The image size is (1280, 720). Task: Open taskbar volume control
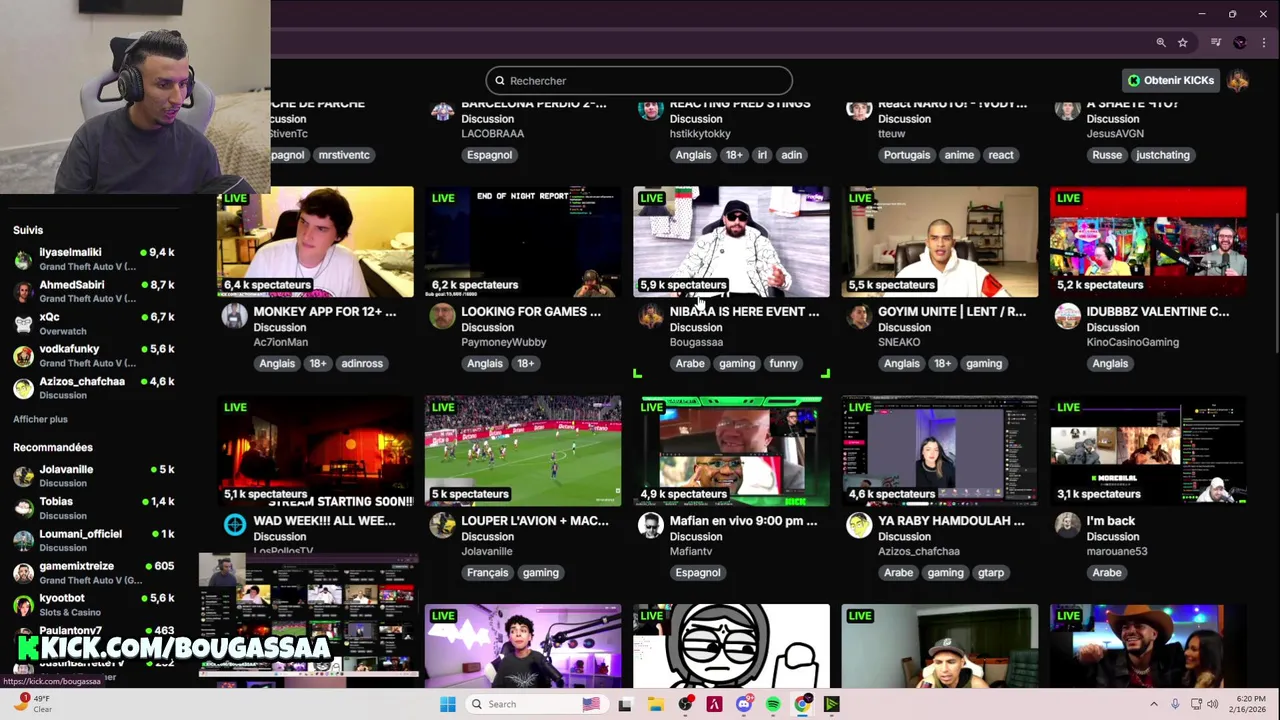click(x=1212, y=704)
